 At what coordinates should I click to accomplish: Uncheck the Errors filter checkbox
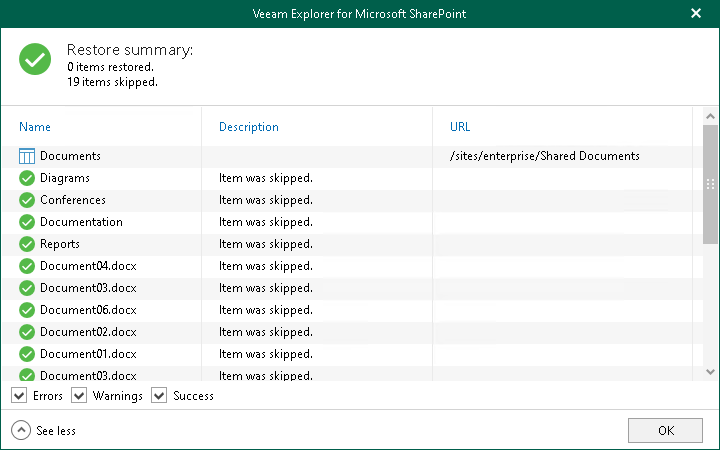19,396
